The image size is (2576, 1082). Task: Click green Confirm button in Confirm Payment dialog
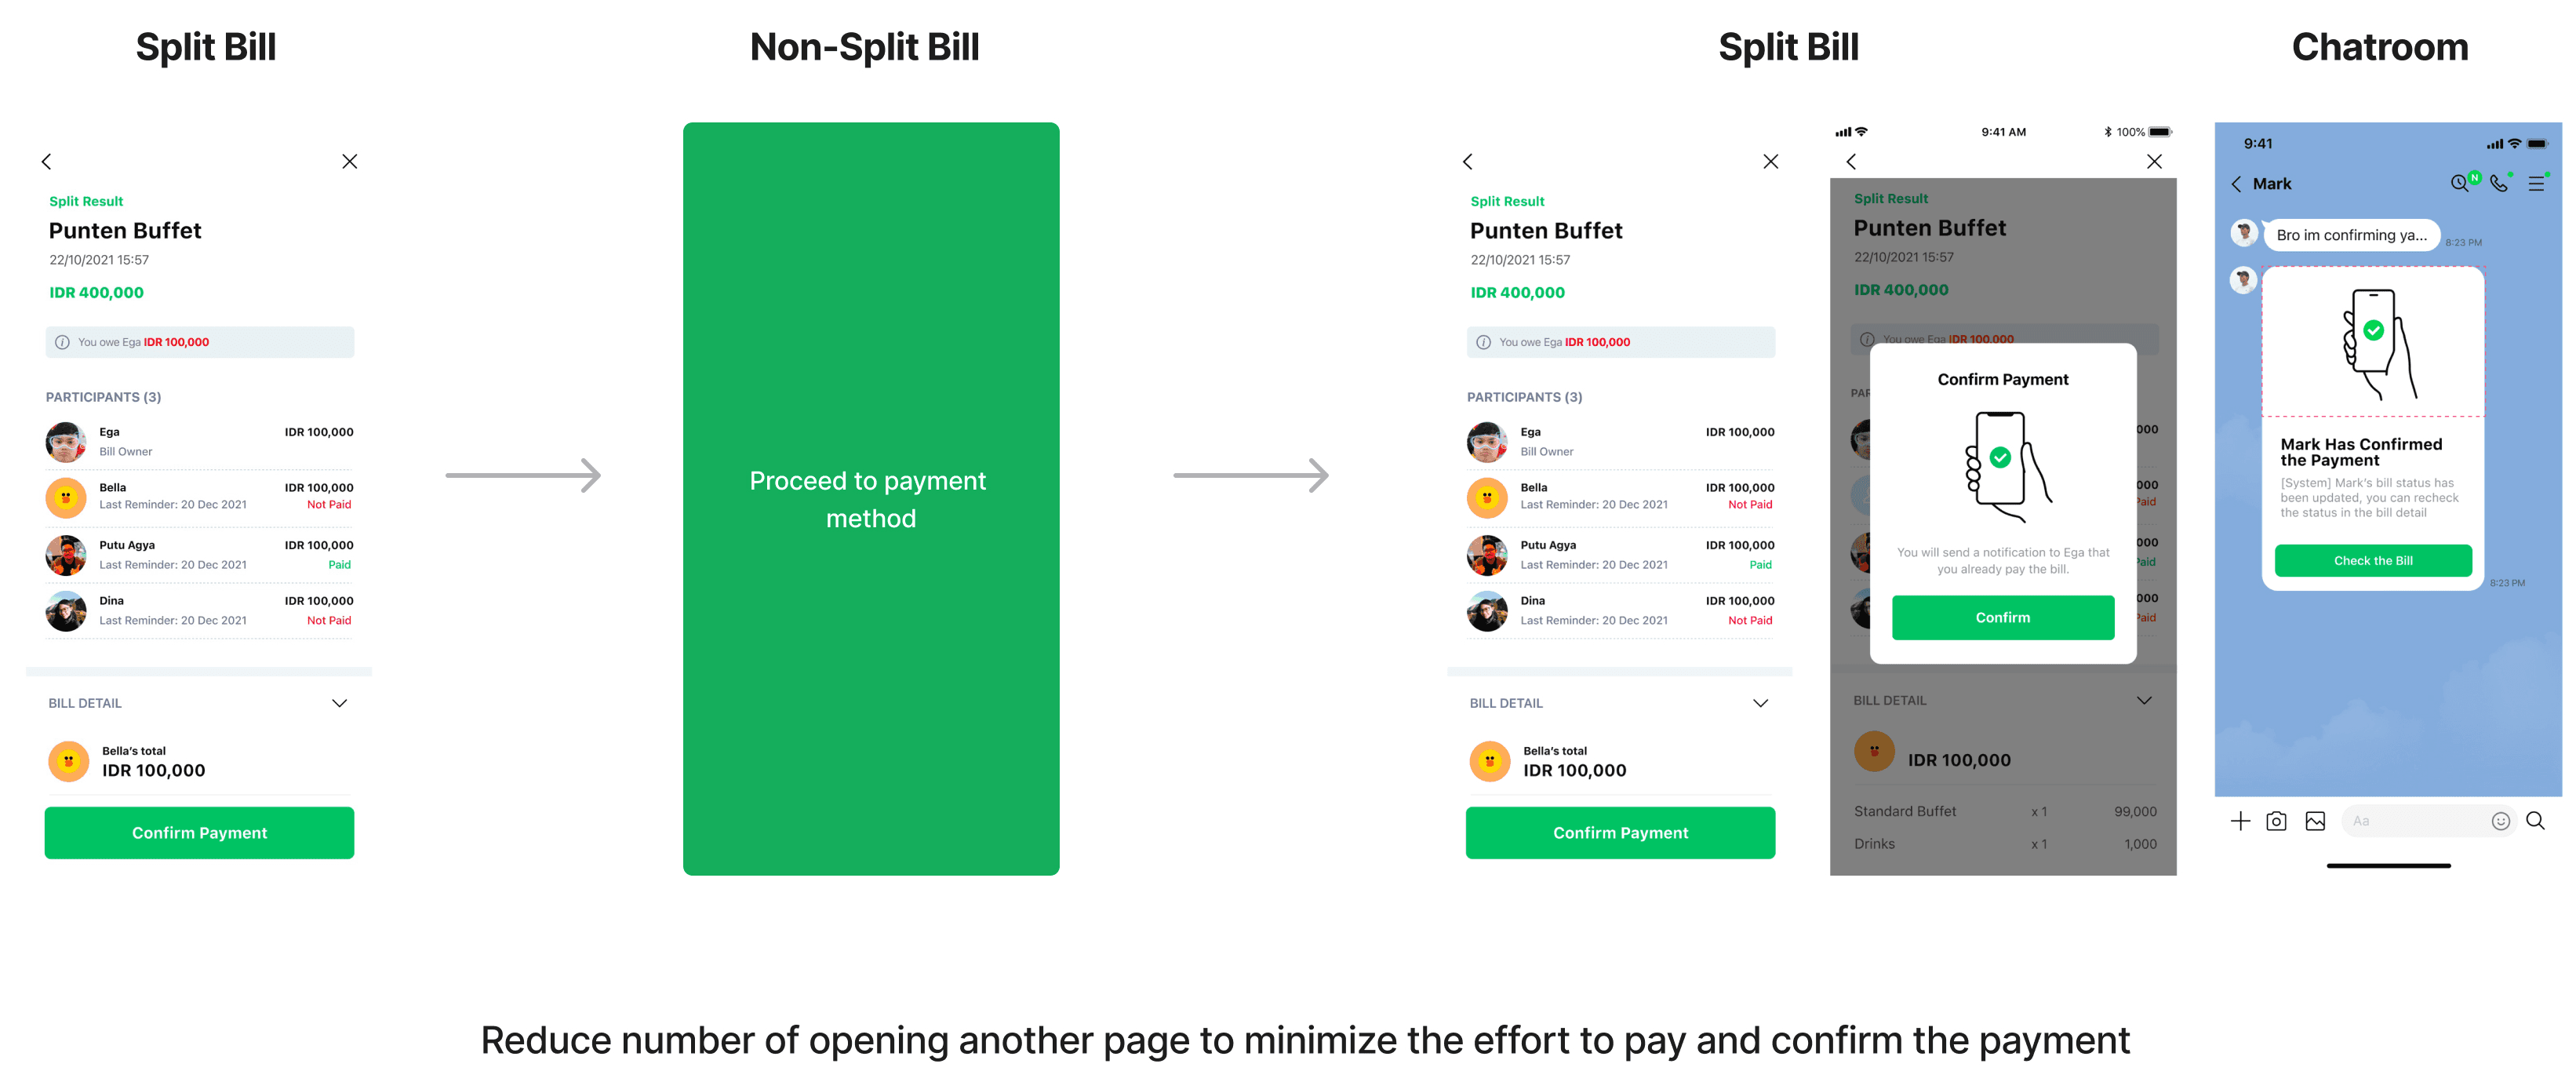[x=2003, y=617]
